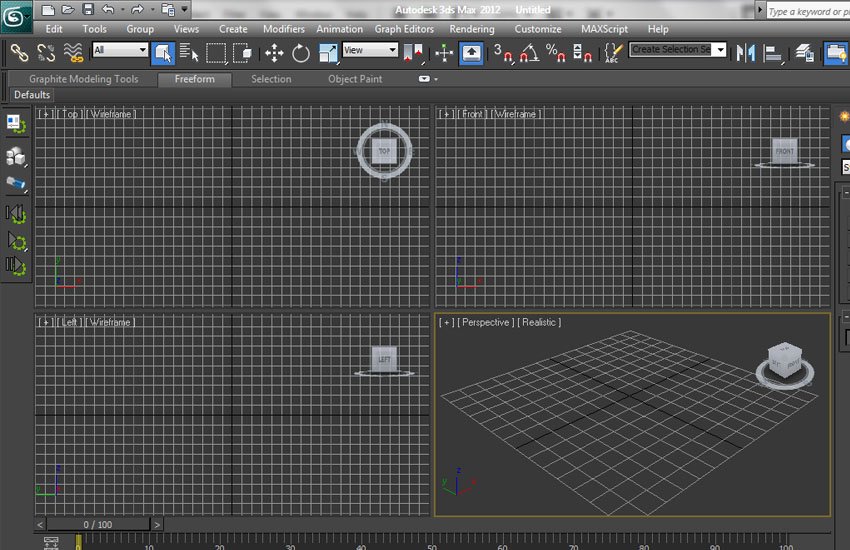Toggle the Angle Snap button
The width and height of the screenshot is (850, 550).
coord(528,52)
